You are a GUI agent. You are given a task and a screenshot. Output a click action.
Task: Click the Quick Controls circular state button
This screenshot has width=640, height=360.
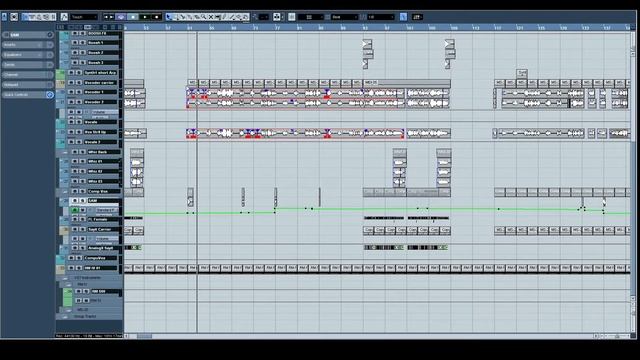click(50, 95)
